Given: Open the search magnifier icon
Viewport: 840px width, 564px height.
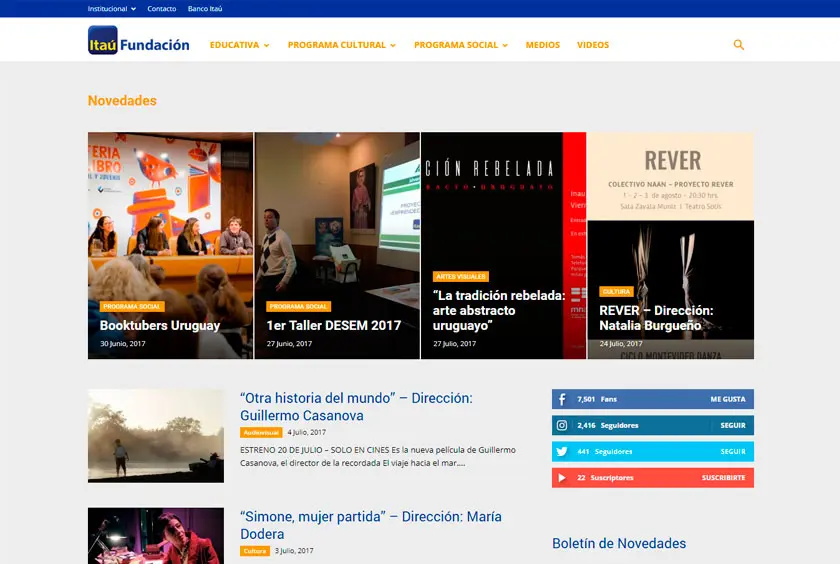Looking at the screenshot, I should click(x=739, y=45).
